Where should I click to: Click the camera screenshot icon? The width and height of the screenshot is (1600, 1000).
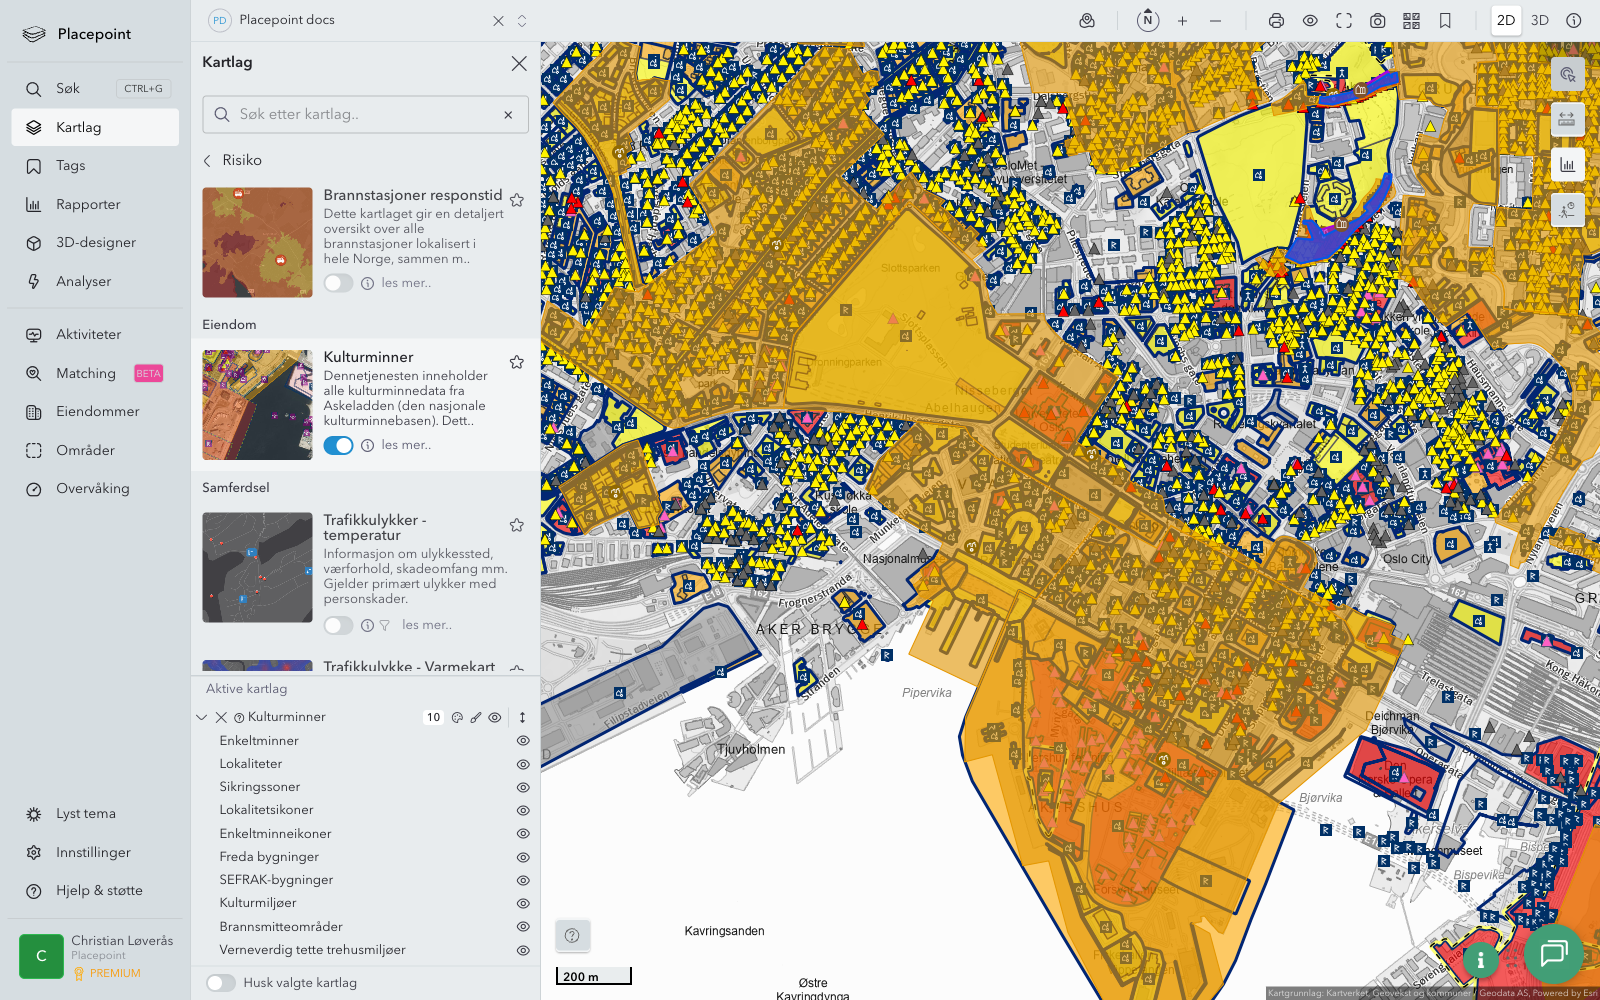coord(1377,21)
